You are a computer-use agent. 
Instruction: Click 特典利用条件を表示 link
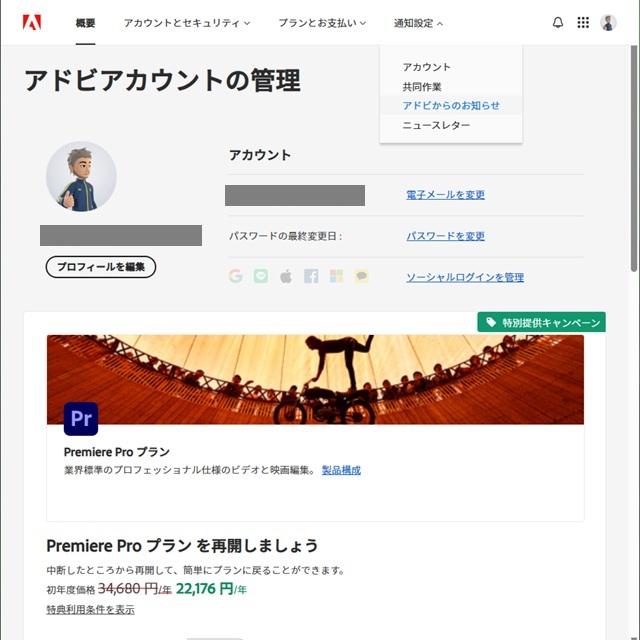click(90, 610)
